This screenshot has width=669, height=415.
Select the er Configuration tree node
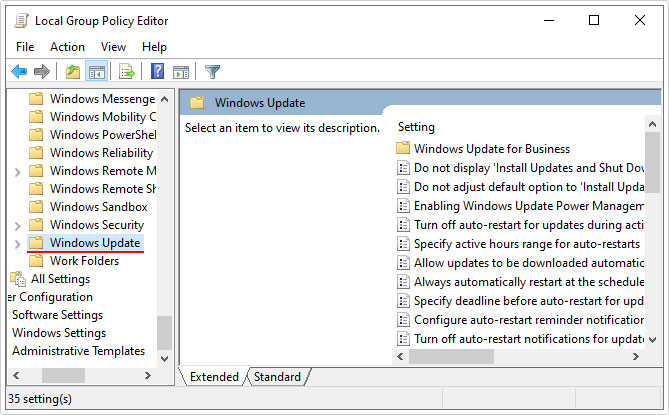(50, 297)
